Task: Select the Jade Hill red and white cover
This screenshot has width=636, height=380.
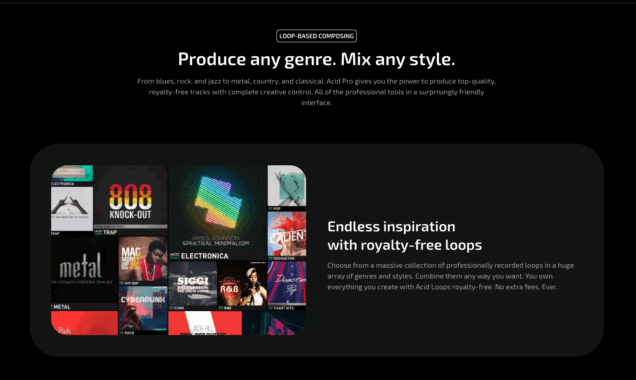Action: pos(205,323)
